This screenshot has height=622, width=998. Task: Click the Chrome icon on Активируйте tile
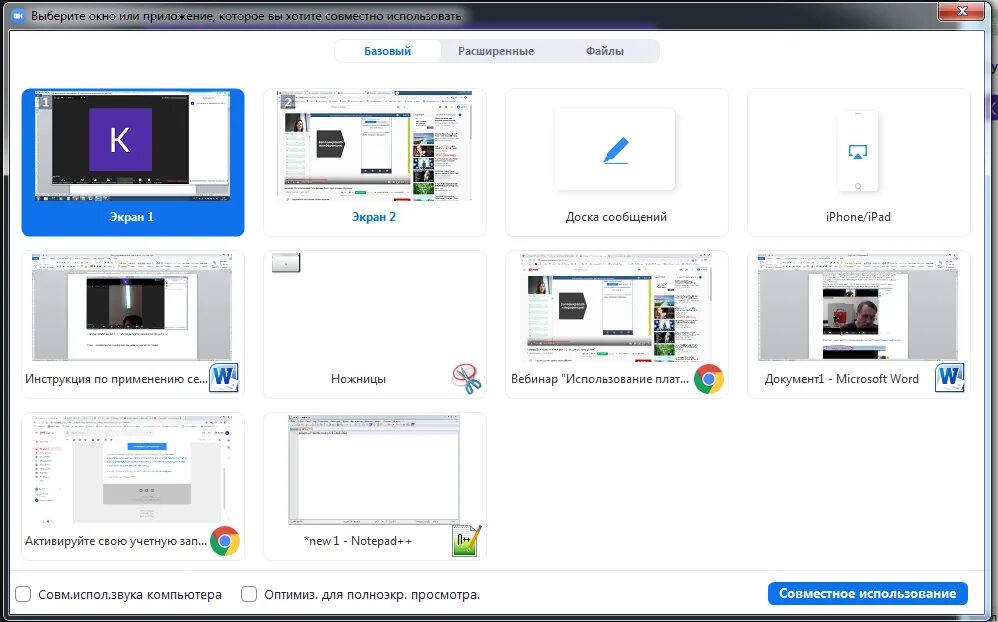pos(225,541)
